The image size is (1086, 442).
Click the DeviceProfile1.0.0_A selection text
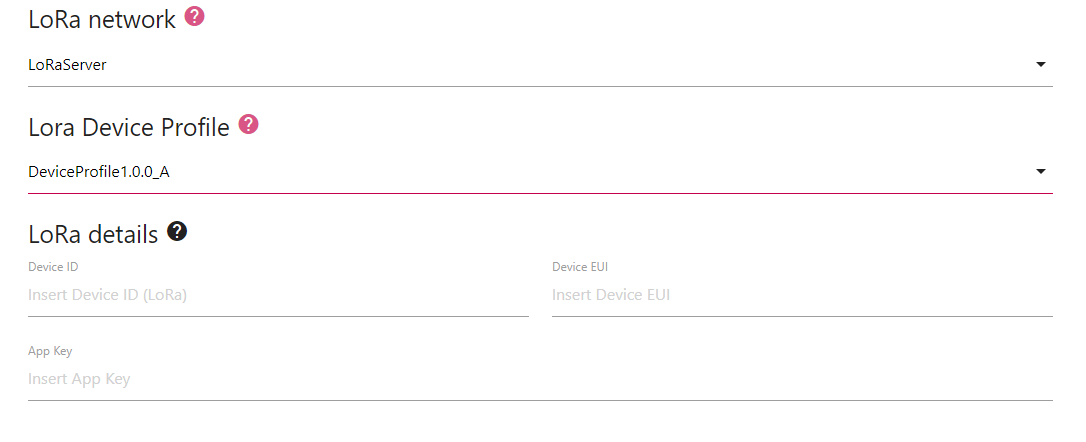point(99,172)
